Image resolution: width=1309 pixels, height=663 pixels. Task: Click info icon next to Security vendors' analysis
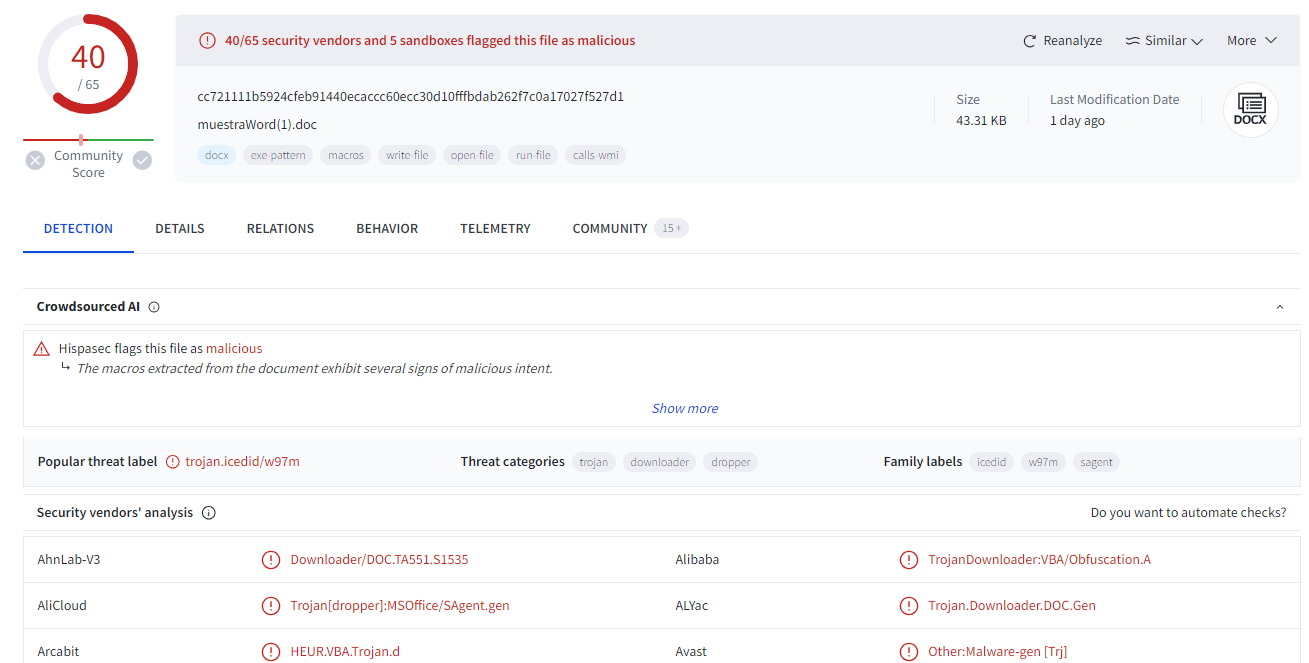tap(208, 513)
